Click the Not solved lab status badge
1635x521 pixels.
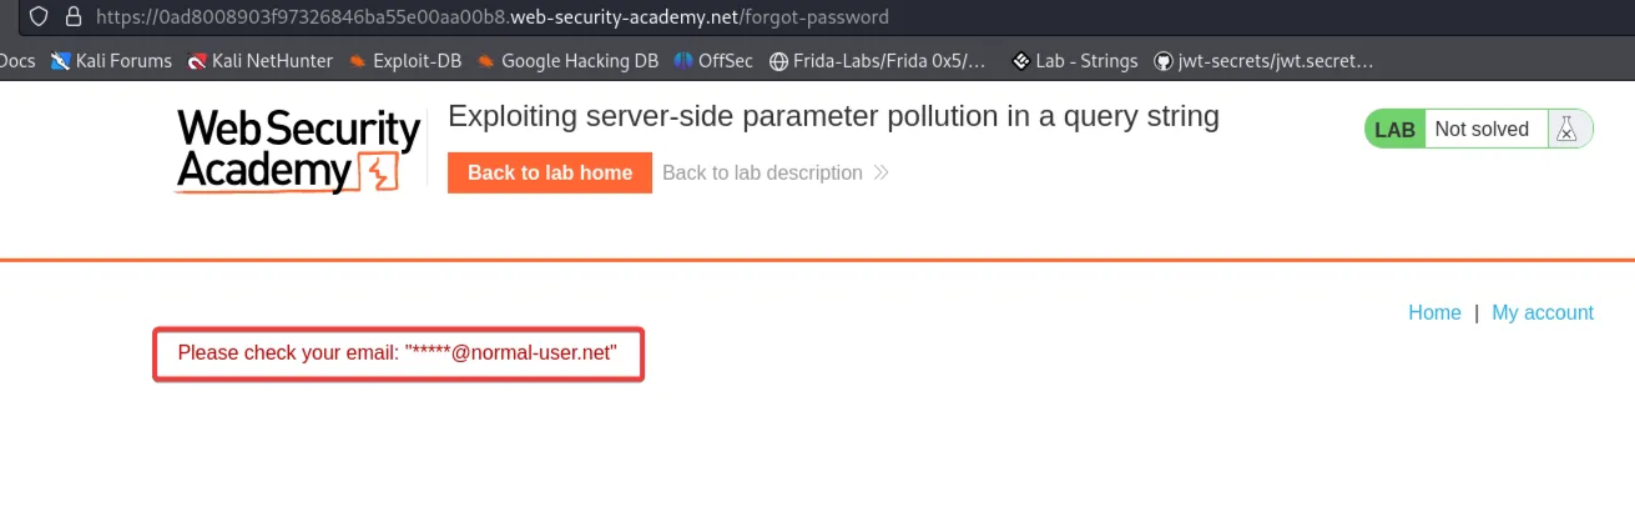(x=1481, y=129)
